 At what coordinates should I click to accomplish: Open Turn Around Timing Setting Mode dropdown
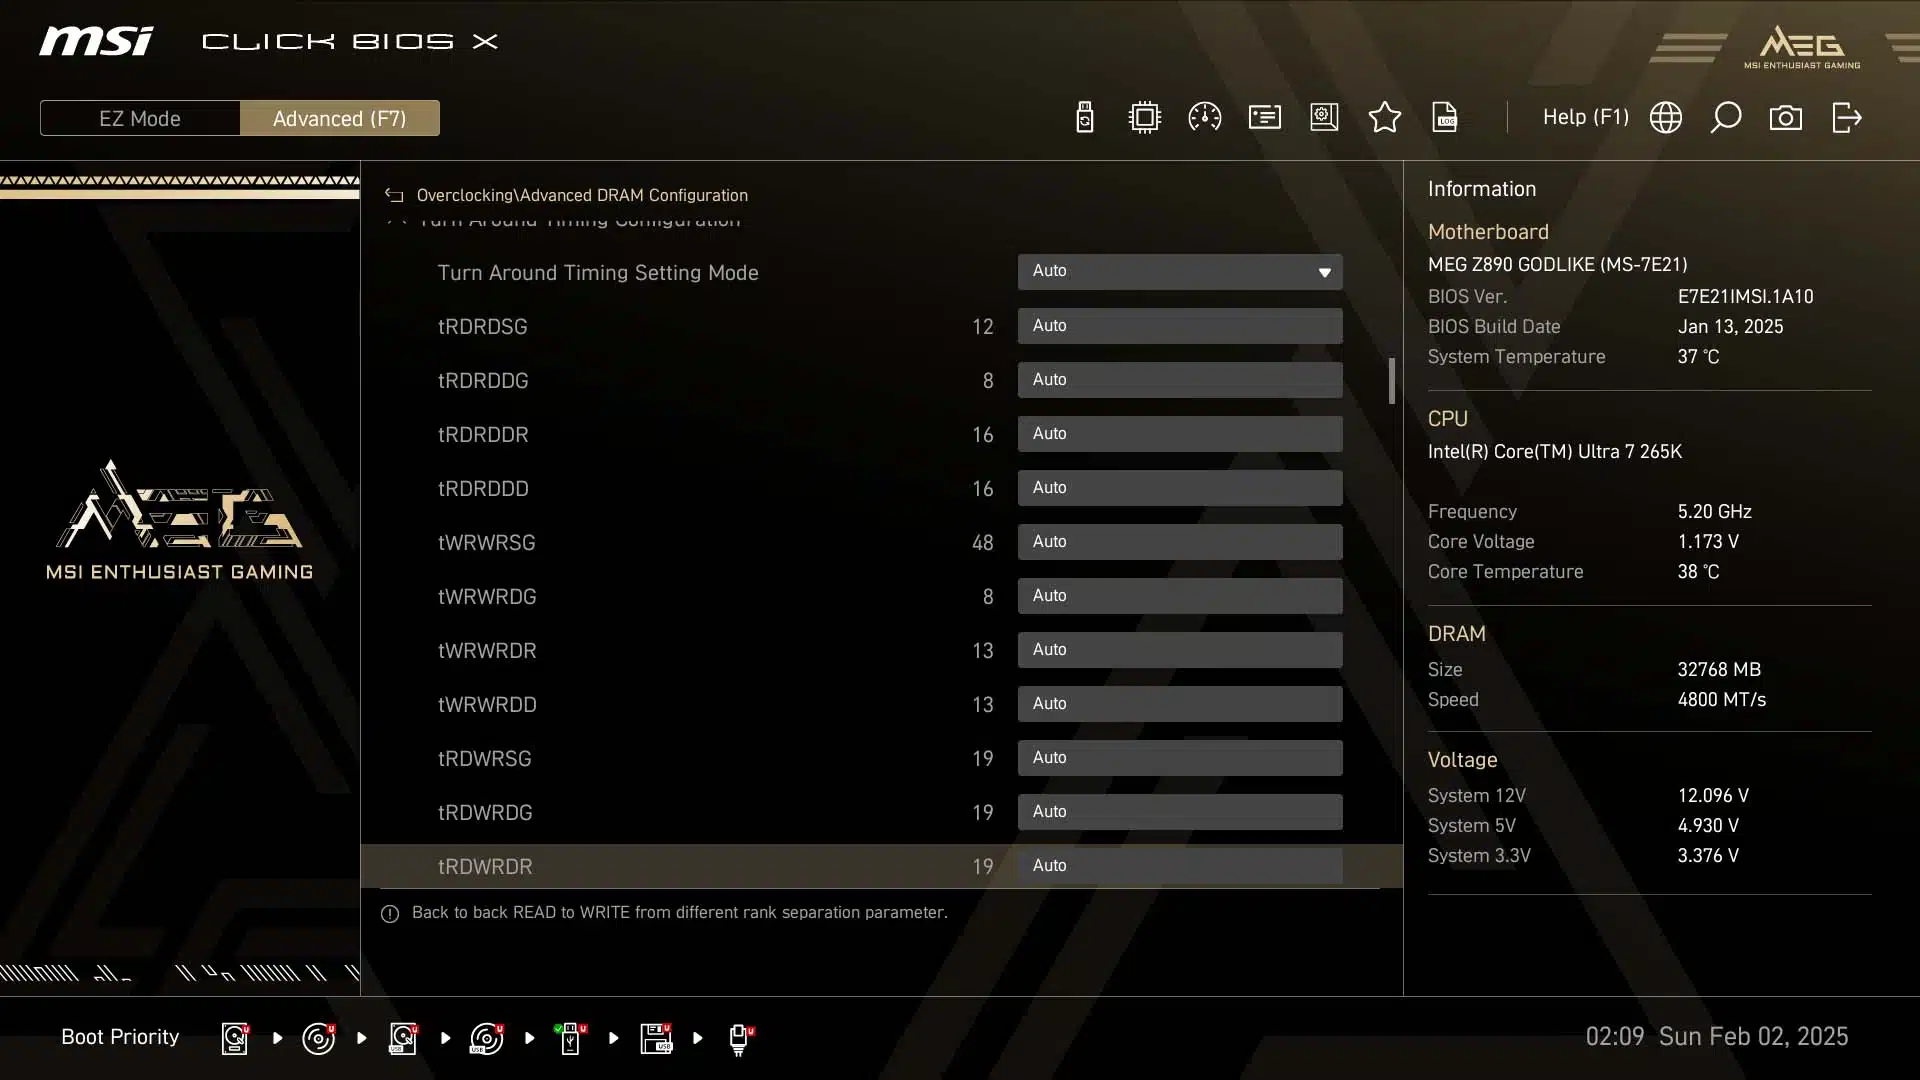click(1180, 272)
